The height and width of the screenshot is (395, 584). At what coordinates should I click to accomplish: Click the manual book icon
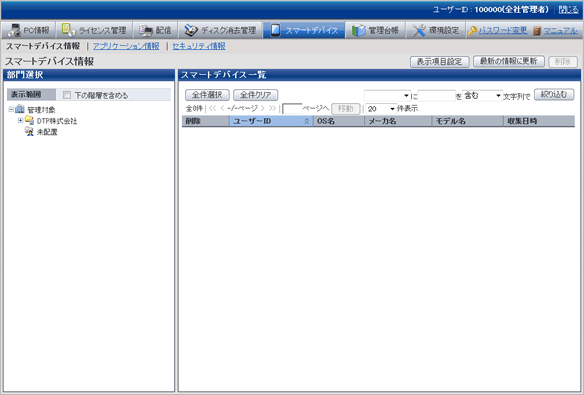[537, 31]
